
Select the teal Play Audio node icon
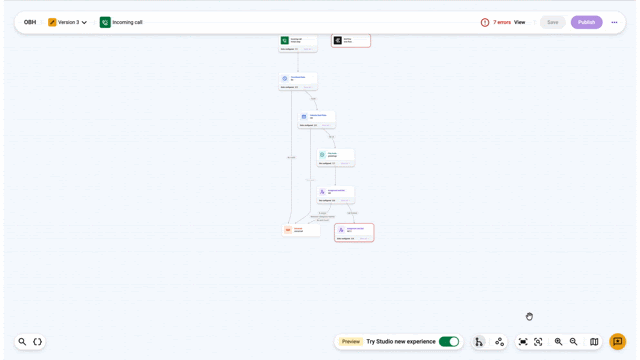pyautogui.click(x=322, y=155)
